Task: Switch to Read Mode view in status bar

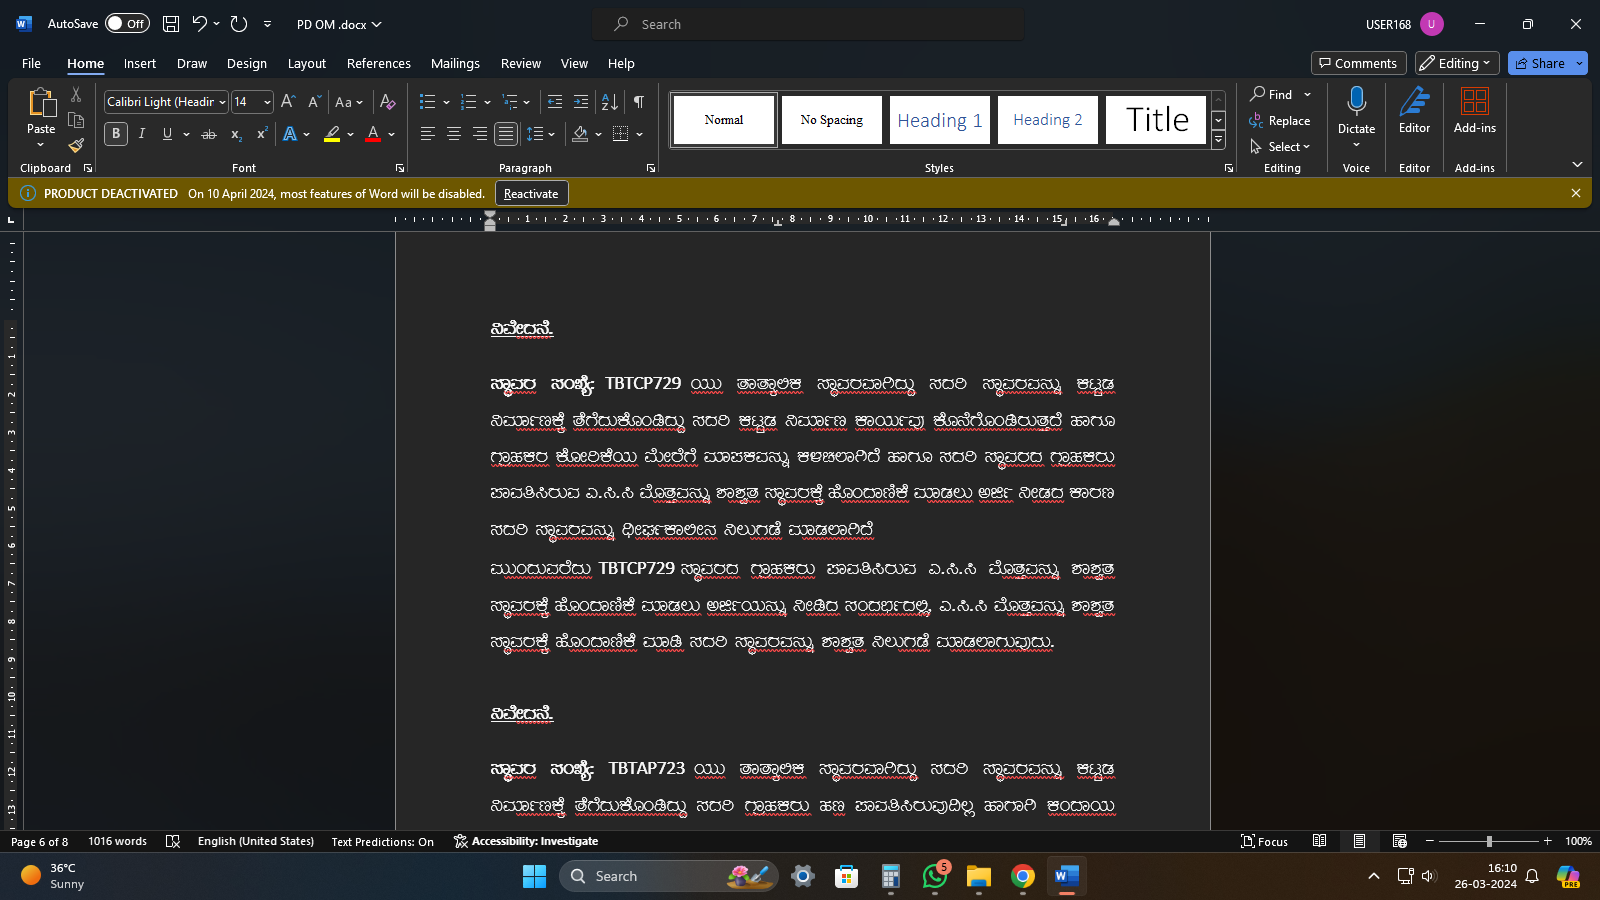Action: 1319,841
